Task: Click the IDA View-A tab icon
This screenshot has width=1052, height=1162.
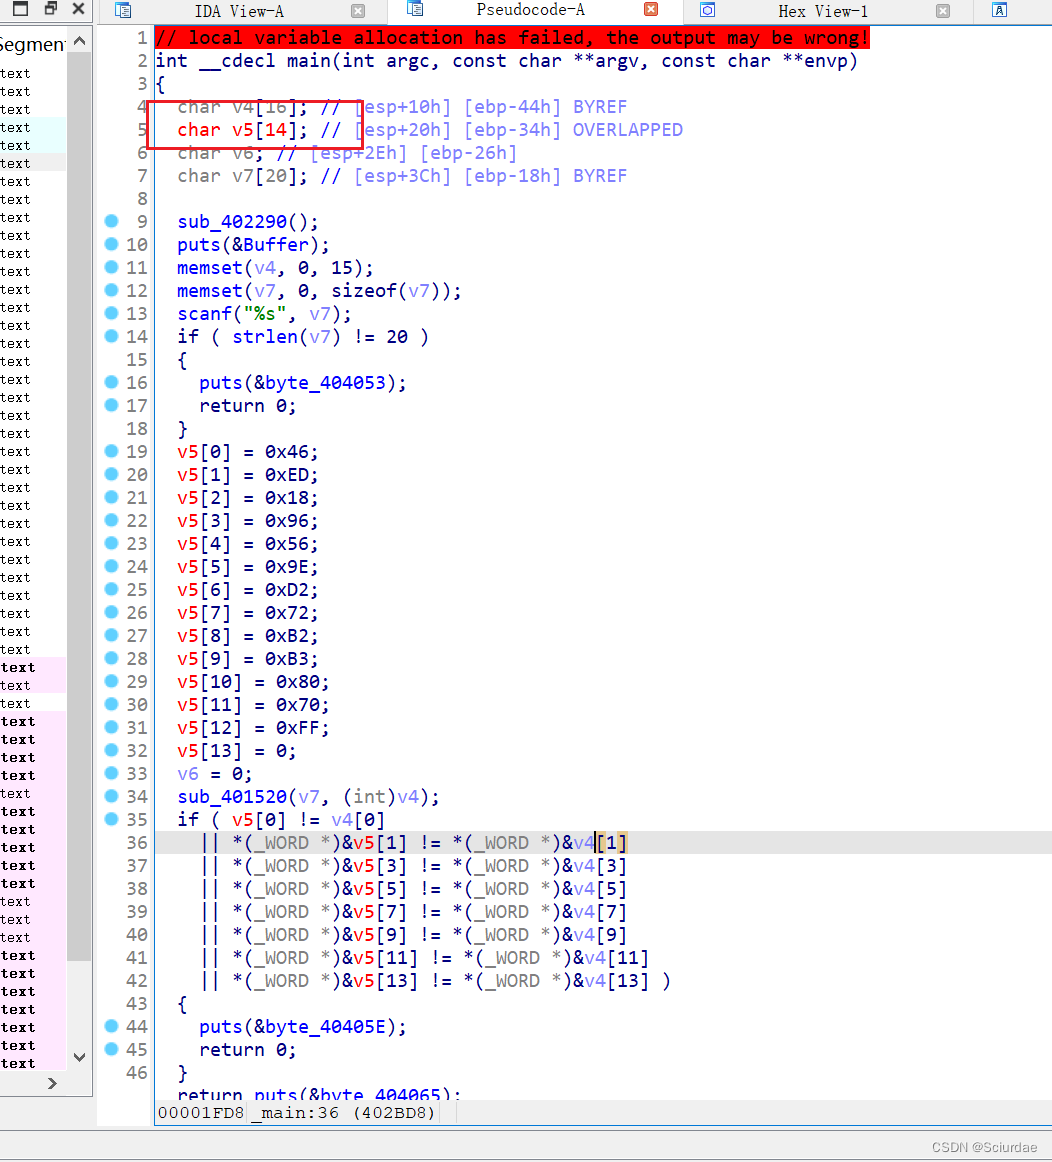Action: coord(123,10)
